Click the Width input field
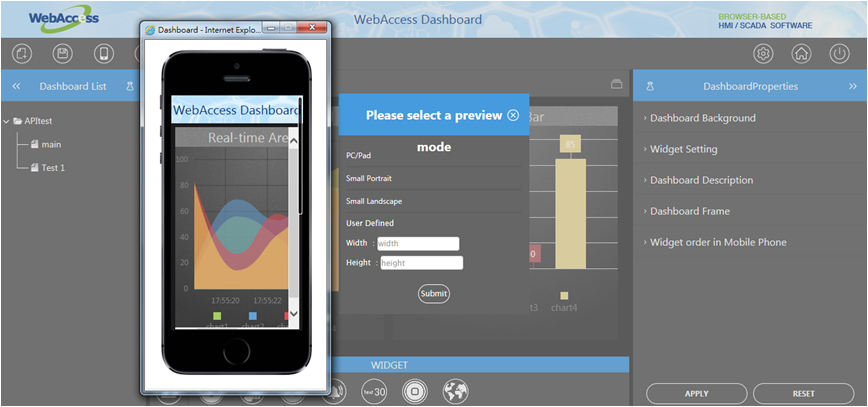 tap(418, 244)
